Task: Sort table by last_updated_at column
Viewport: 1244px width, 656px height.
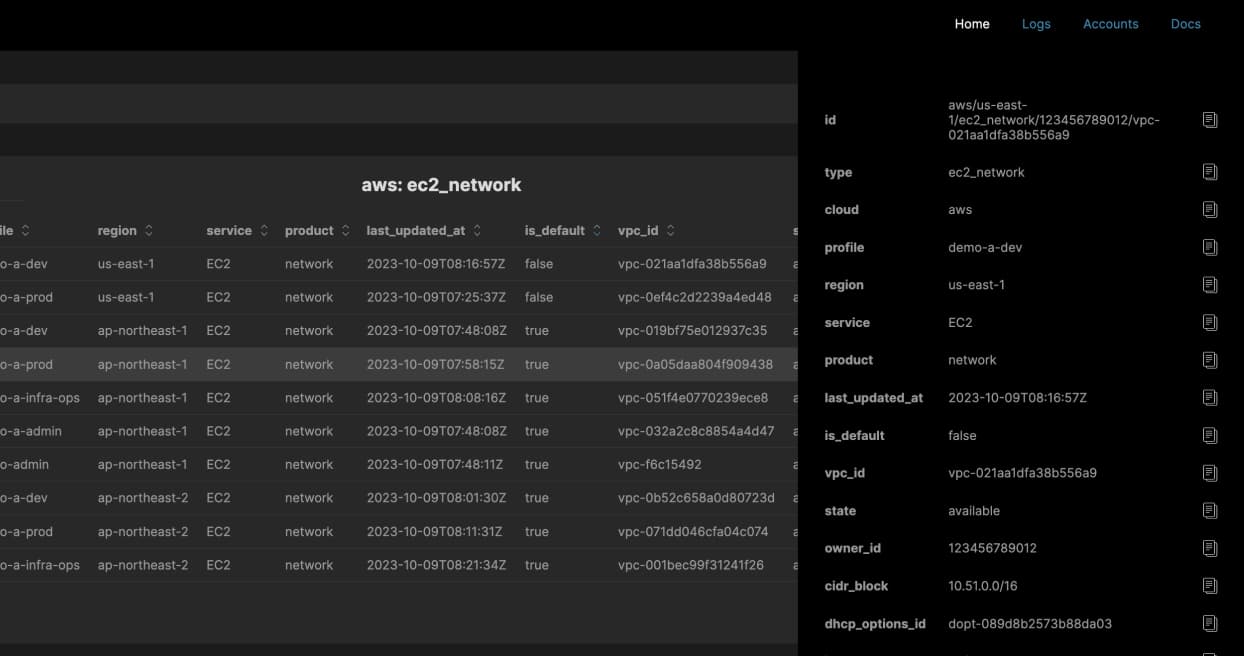Action: 477,230
